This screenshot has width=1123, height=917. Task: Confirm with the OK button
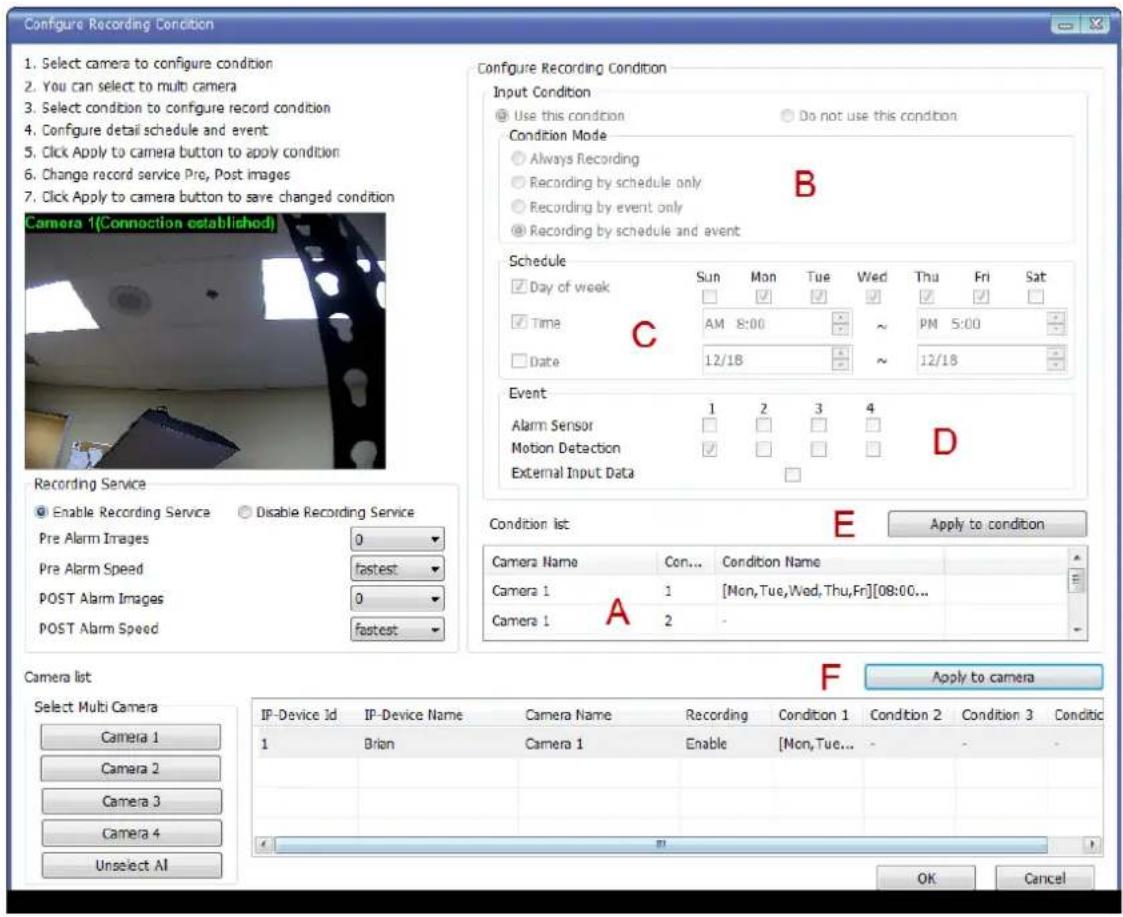point(926,878)
